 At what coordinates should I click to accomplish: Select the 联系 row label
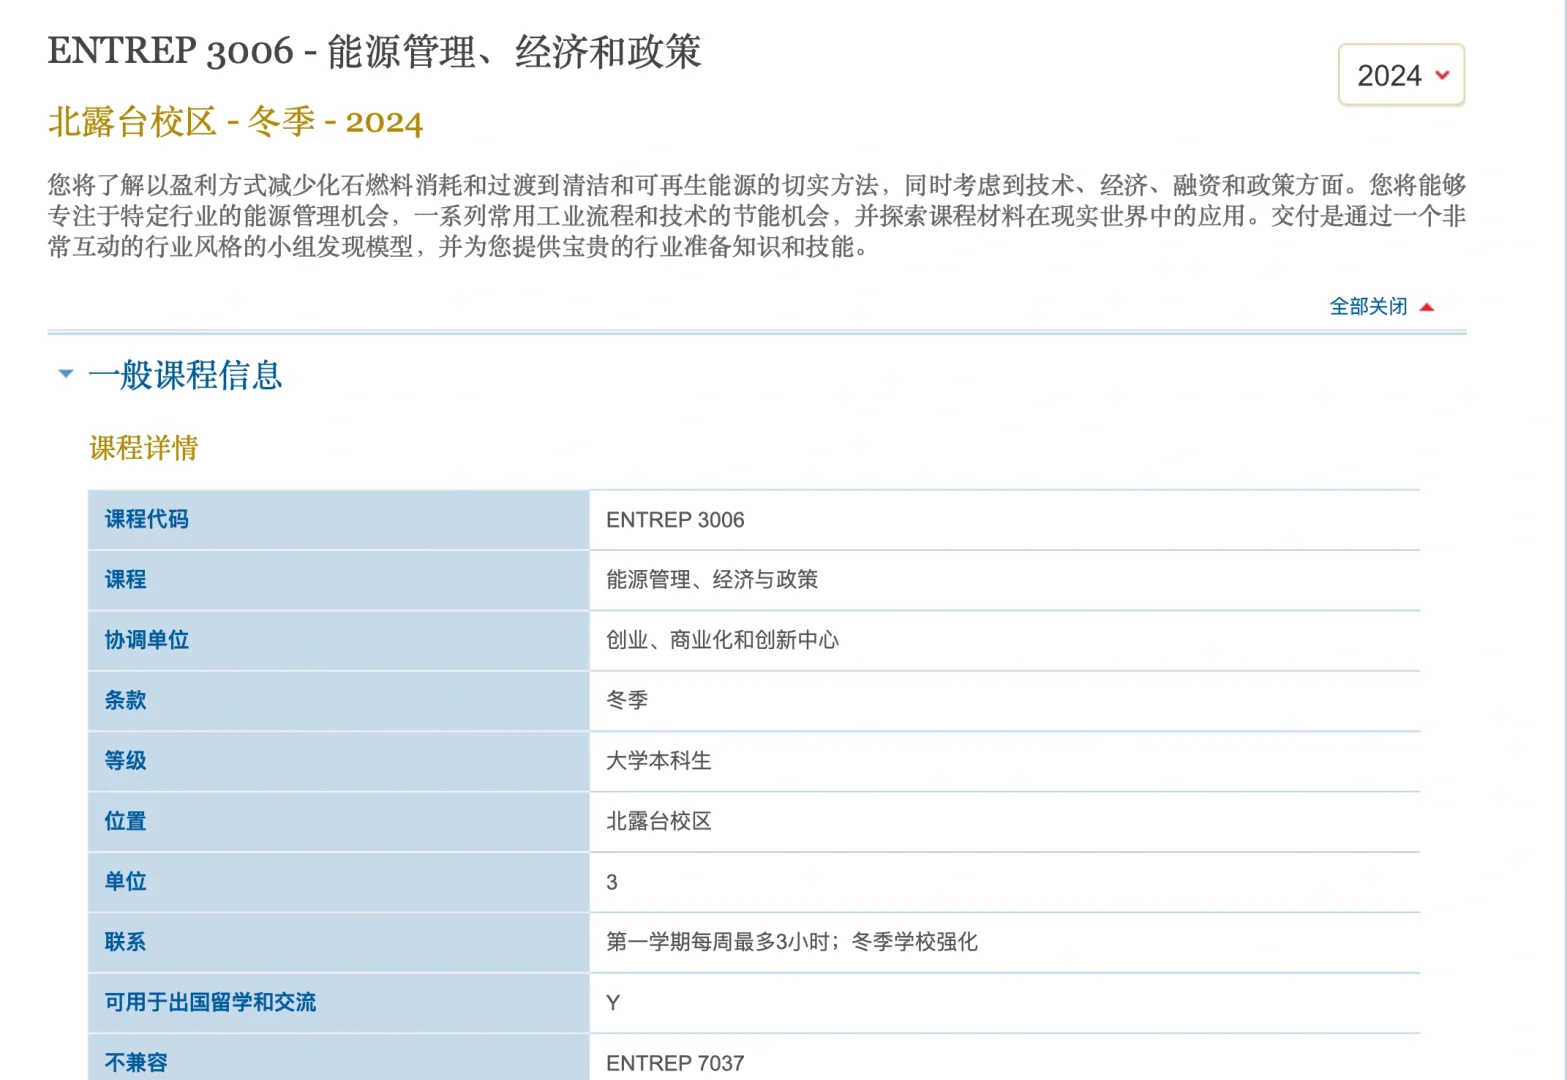coord(125,942)
